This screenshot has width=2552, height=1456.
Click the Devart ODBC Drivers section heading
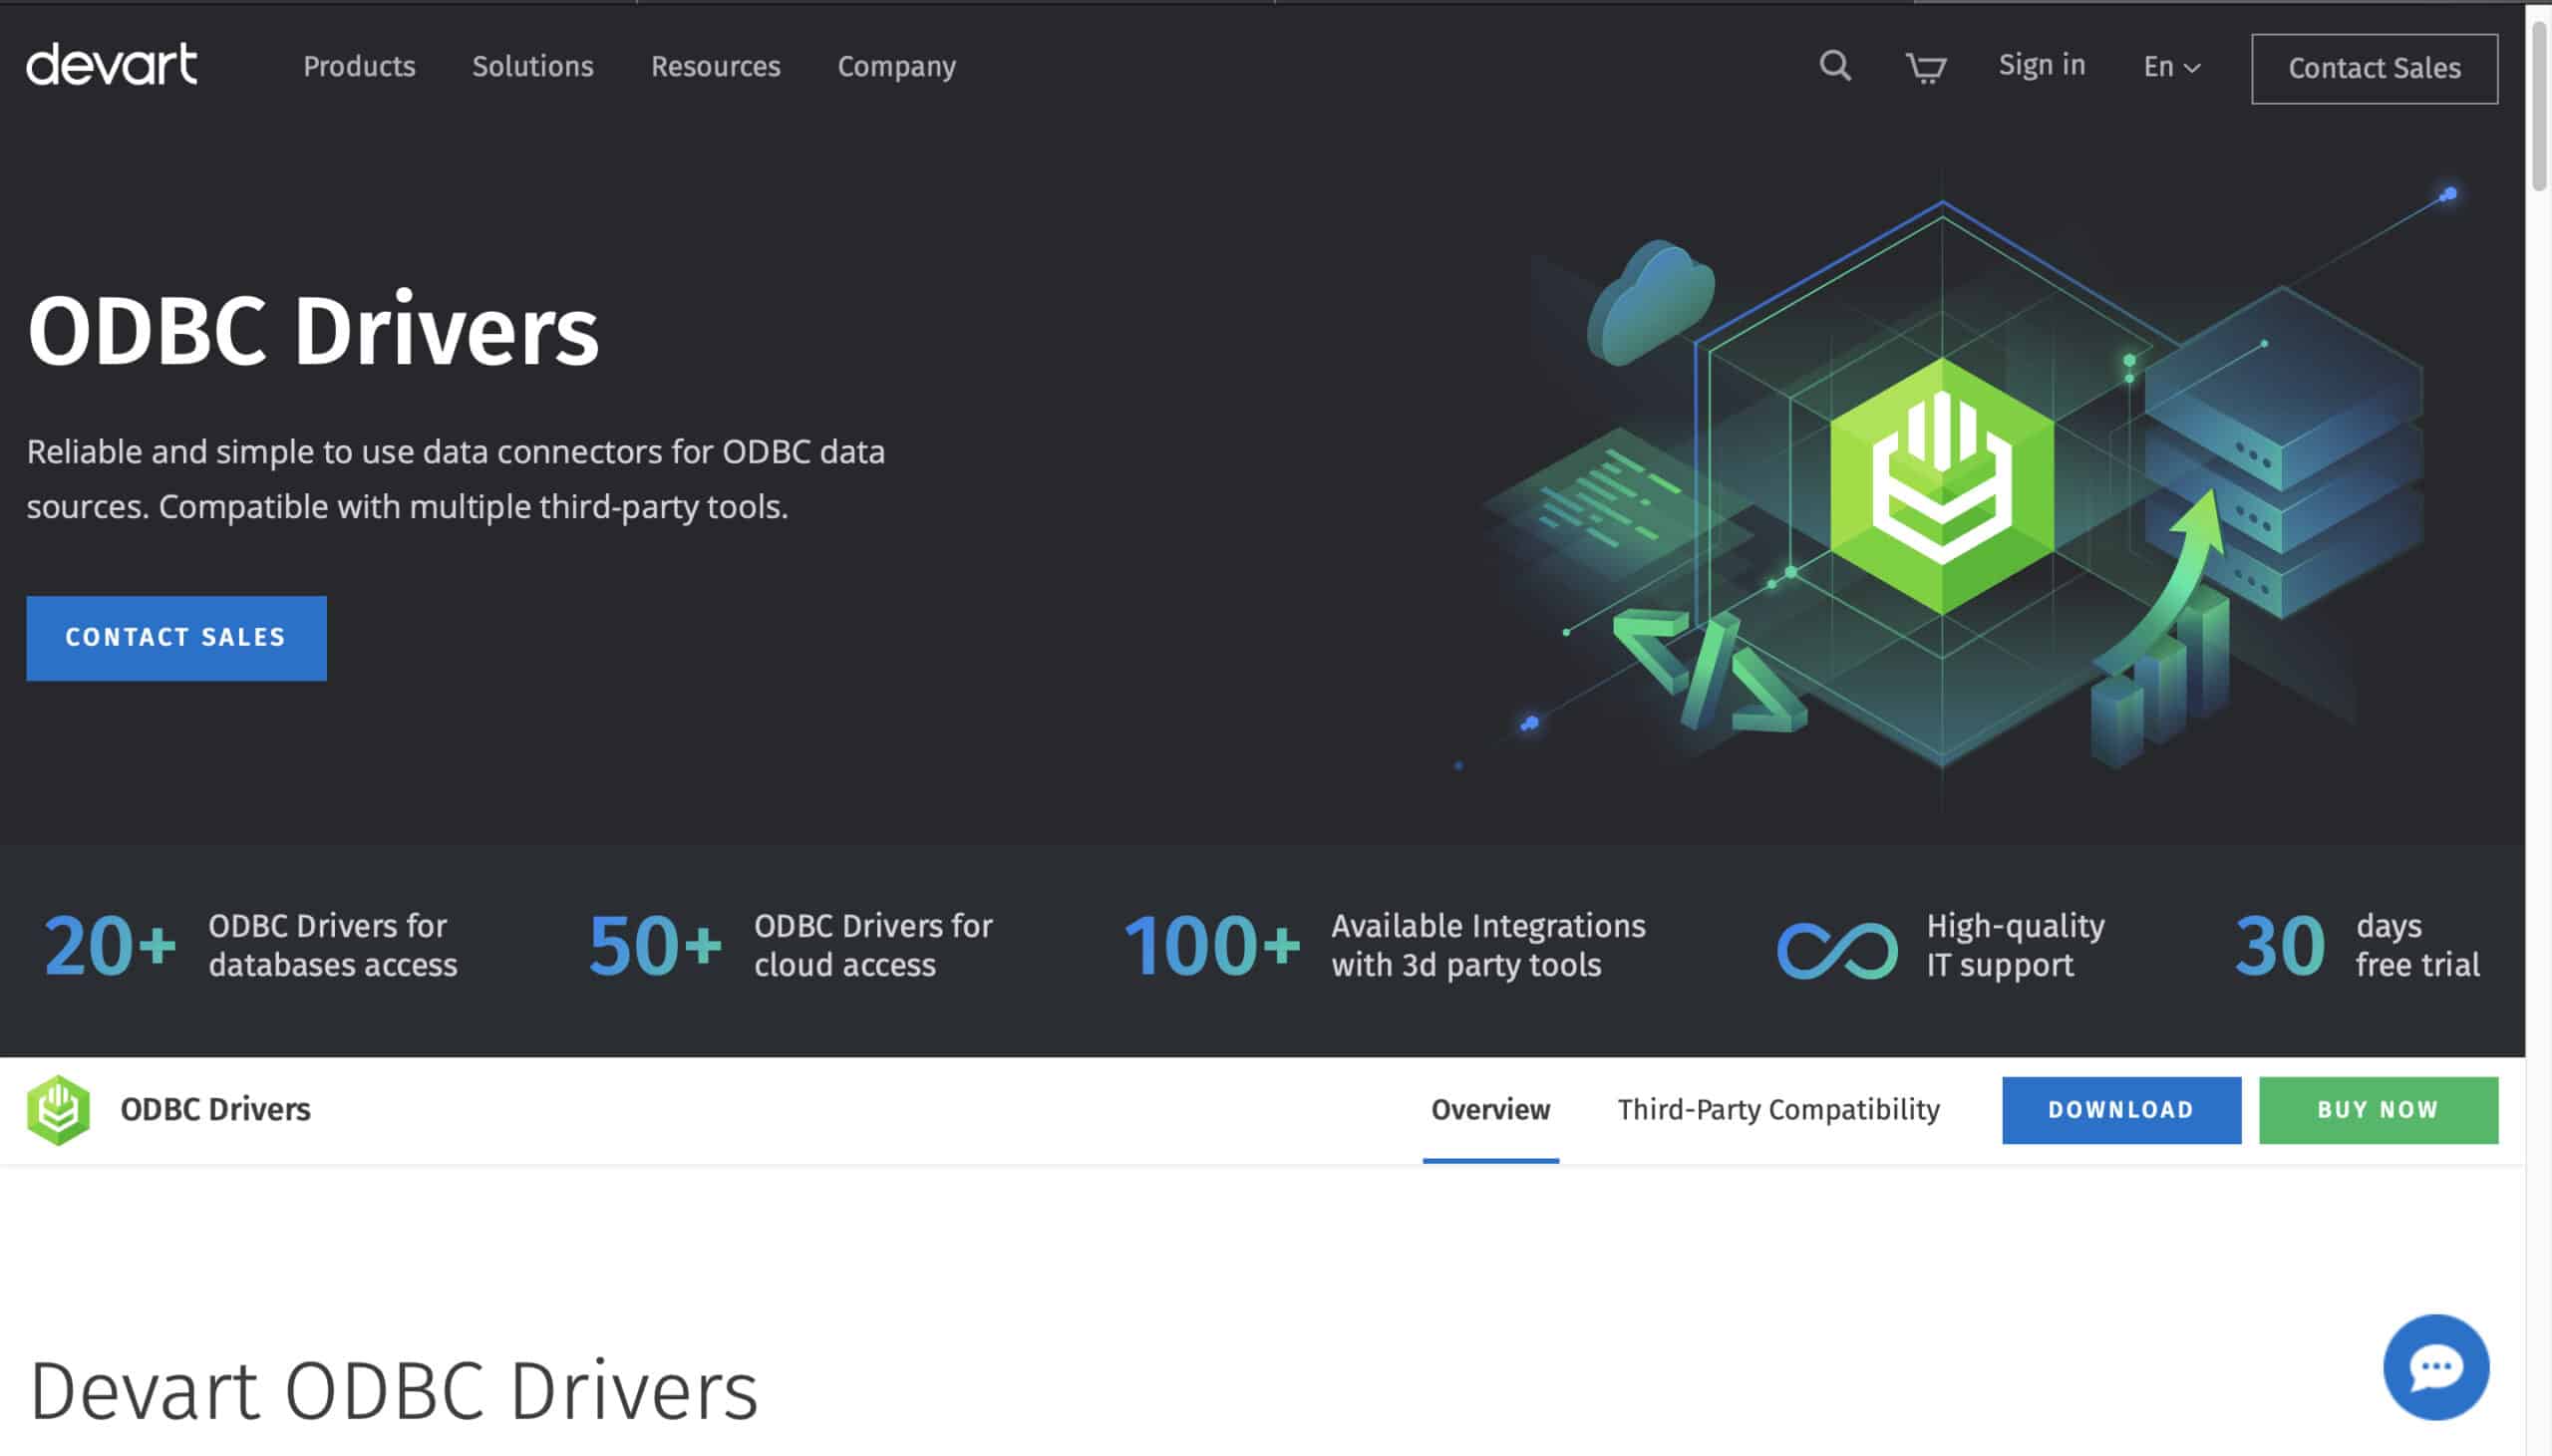[393, 1390]
